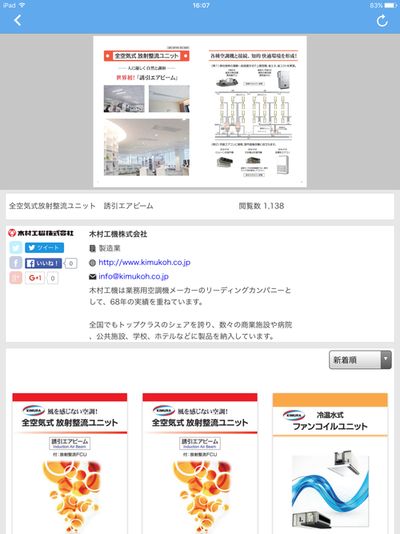Click the 木村工機株式会社 company logo
The width and height of the screenshot is (400, 534).
[41, 233]
